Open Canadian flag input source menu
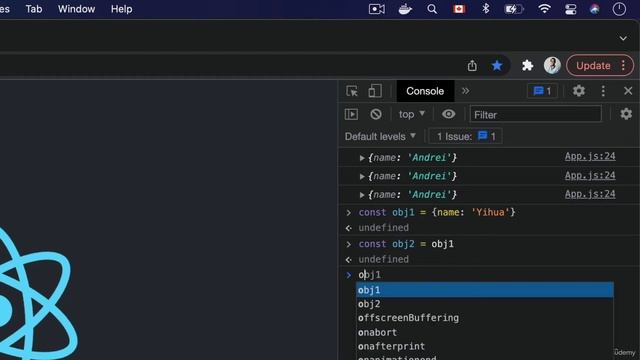 click(x=459, y=9)
